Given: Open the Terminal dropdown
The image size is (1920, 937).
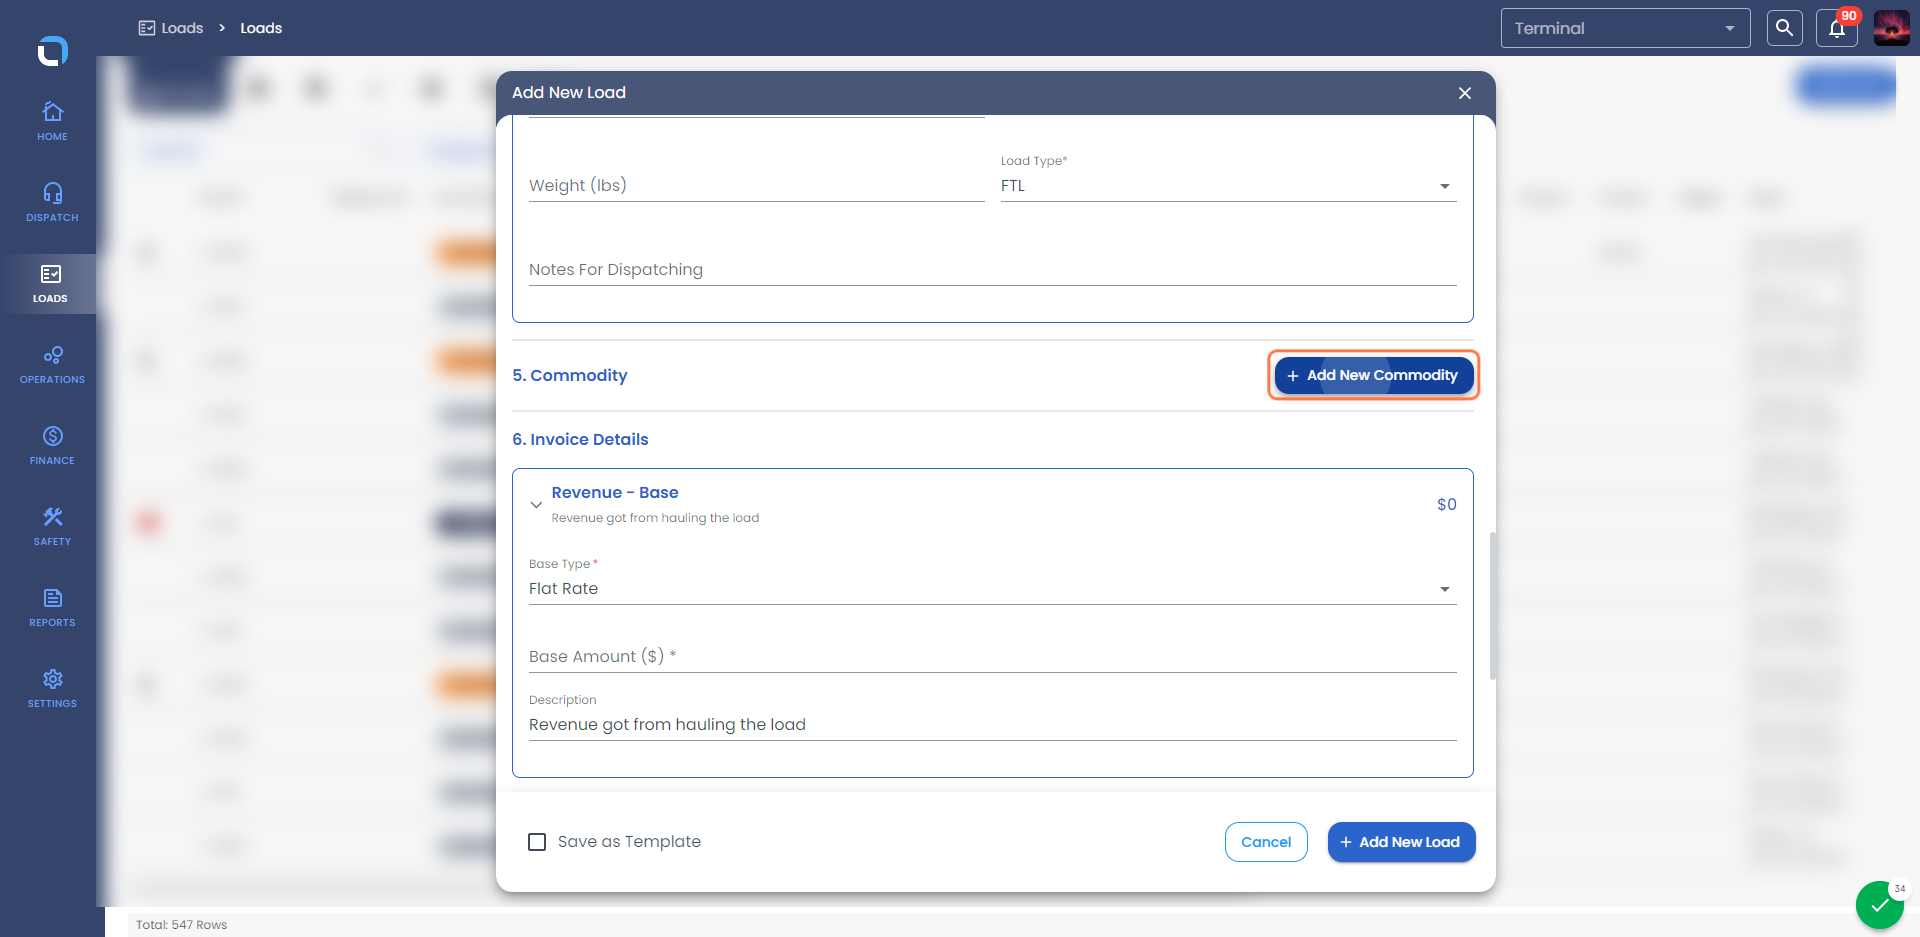Looking at the screenshot, I should (x=1625, y=28).
